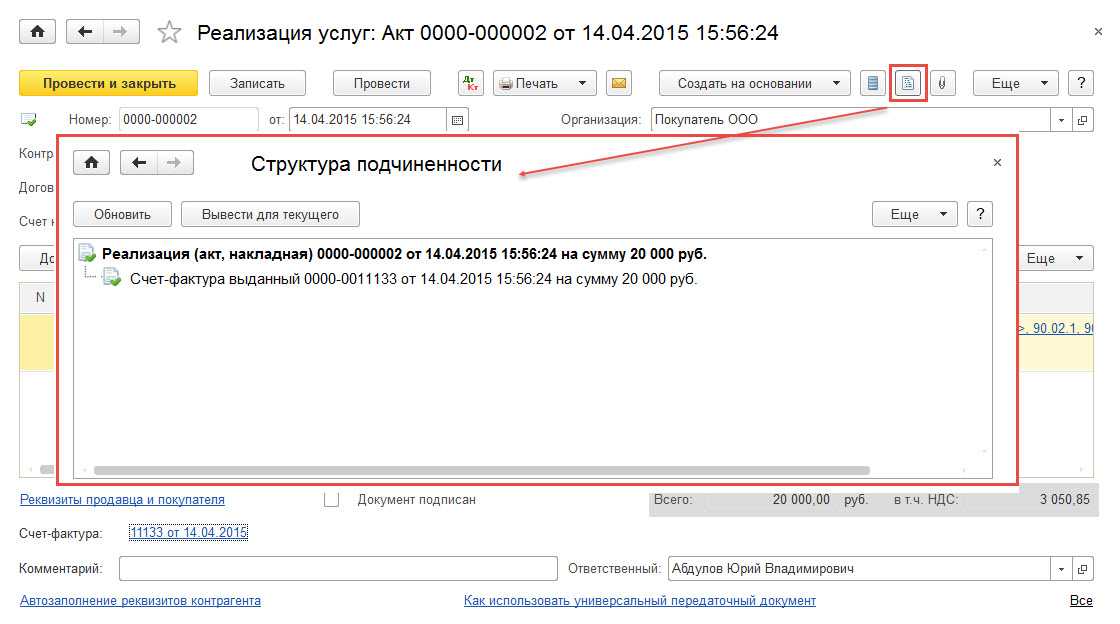Open the Еще menu in main toolbar
Viewport: 1120px width, 624px height.
point(1015,83)
